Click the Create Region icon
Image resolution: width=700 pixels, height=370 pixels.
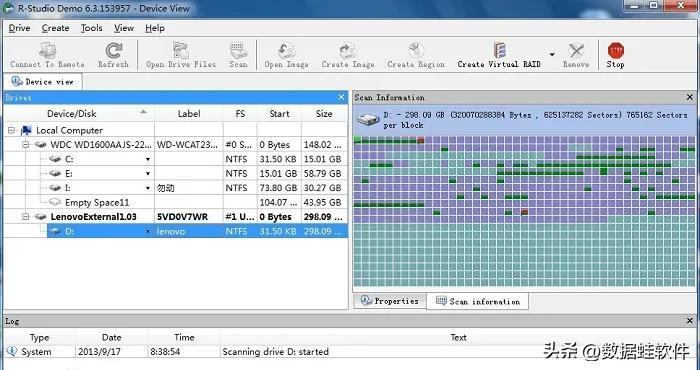416,55
